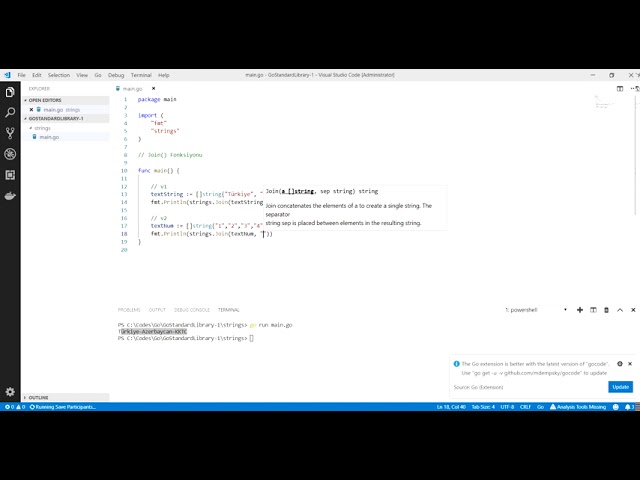Open the Edit menu
Screen dimensions: 640x480
[37, 75]
